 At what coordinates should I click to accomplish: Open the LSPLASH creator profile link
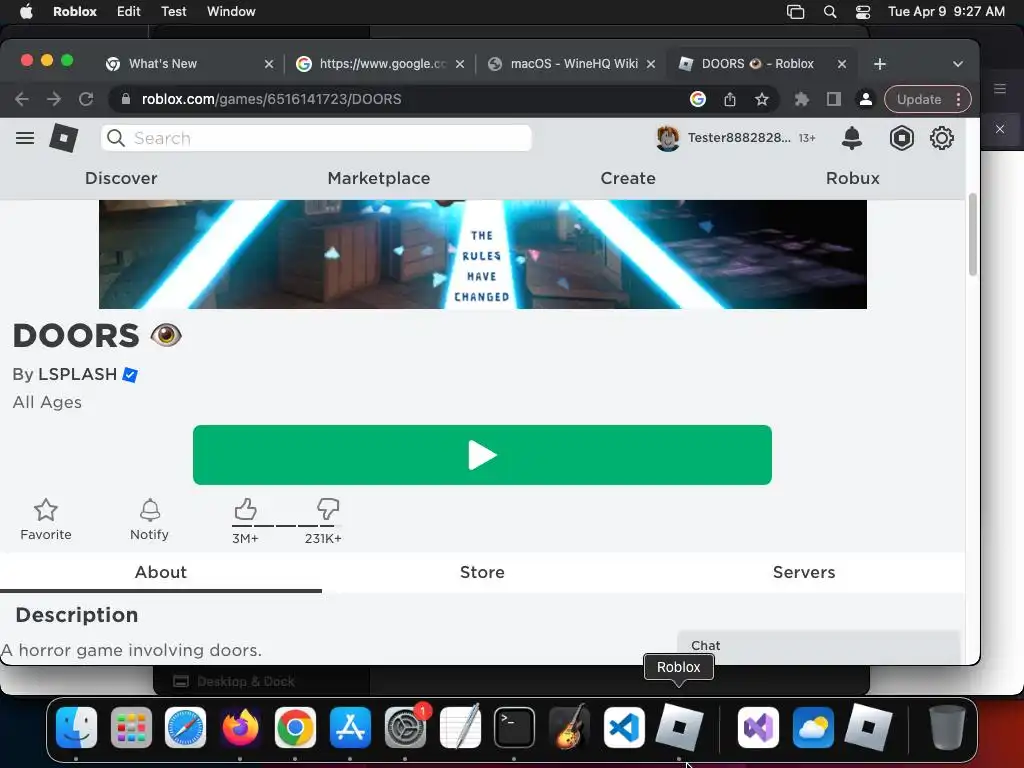(x=77, y=374)
